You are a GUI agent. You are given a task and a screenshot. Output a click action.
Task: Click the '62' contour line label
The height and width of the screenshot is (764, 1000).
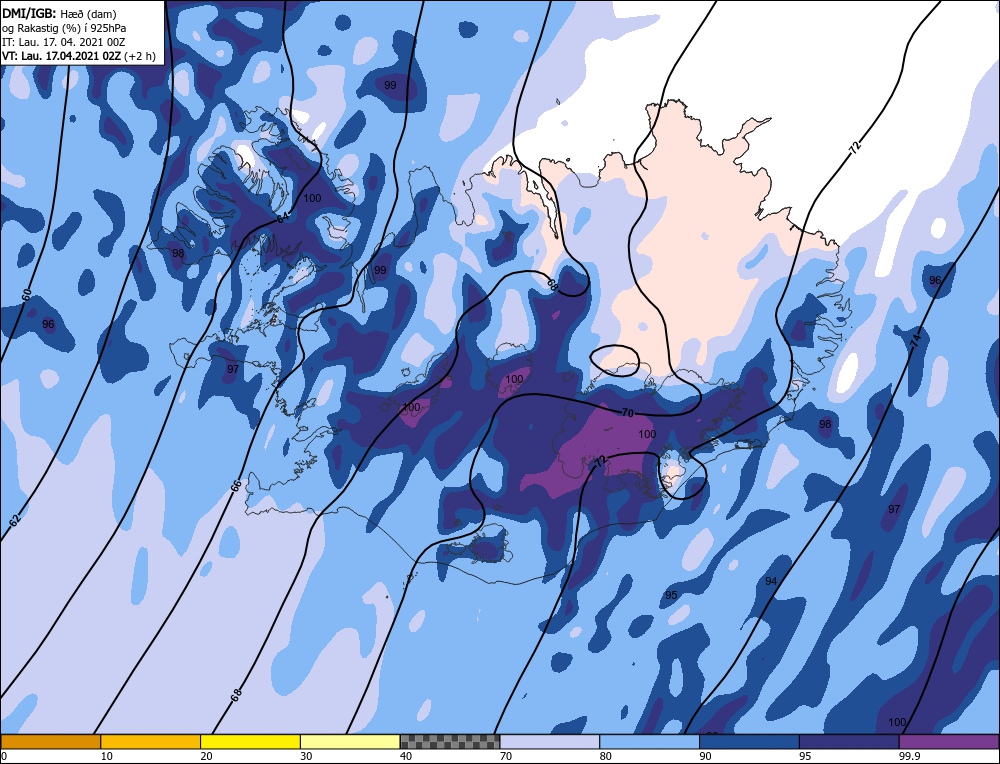point(15,519)
